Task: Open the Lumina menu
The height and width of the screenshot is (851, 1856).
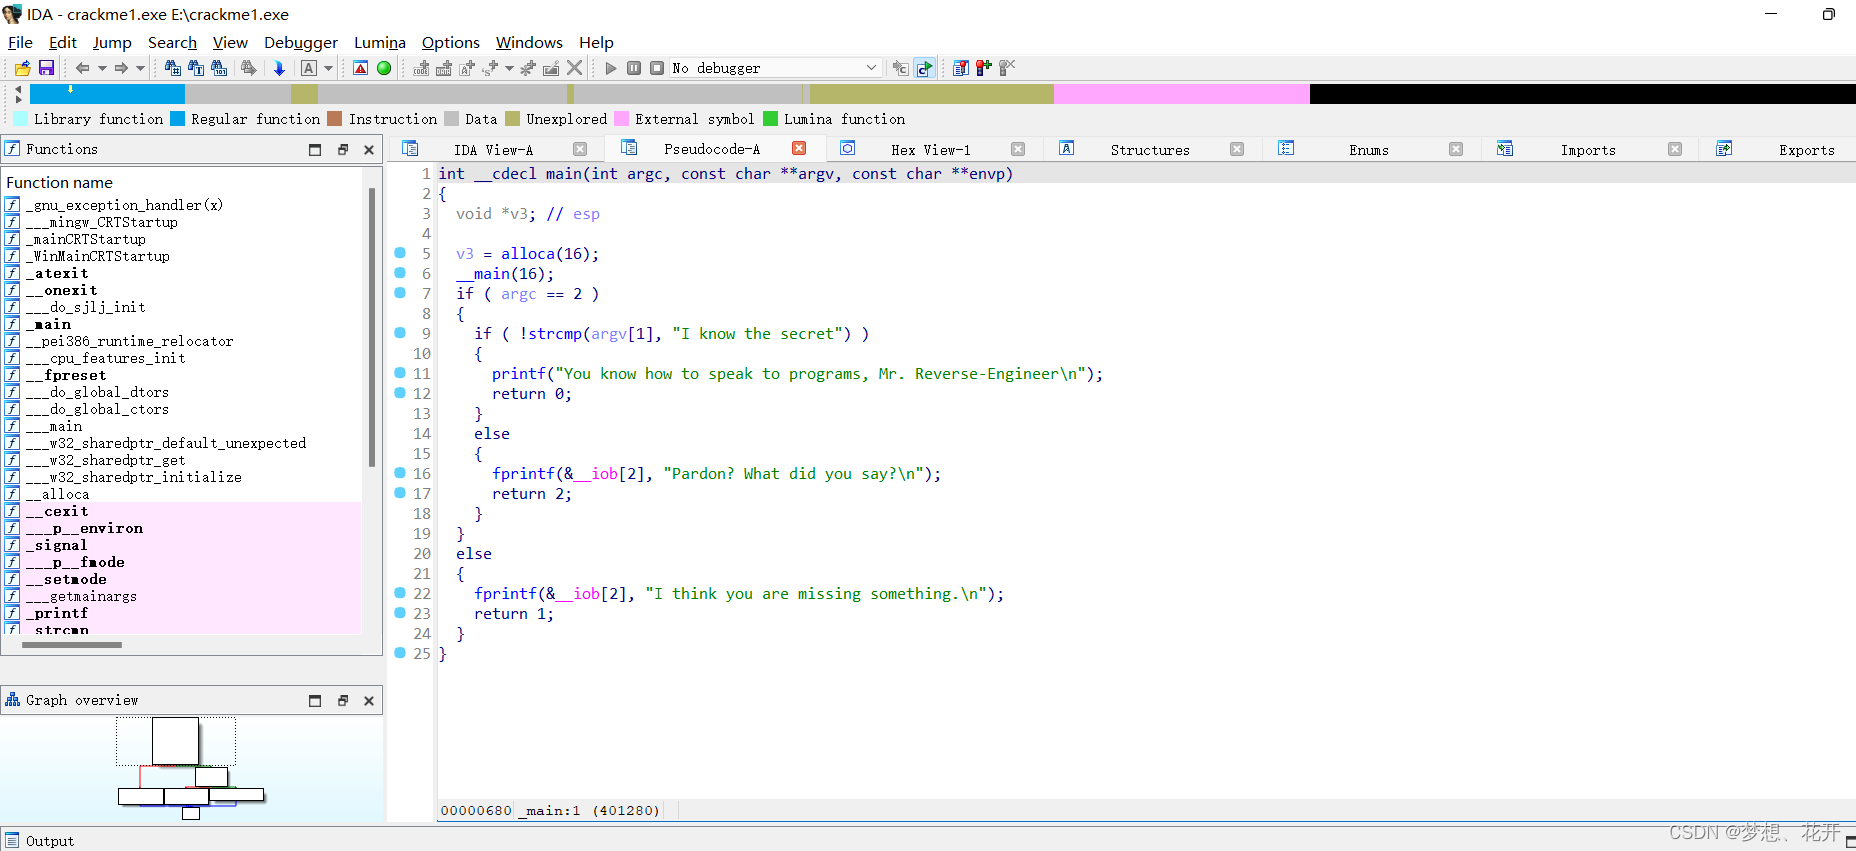Action: coord(380,42)
